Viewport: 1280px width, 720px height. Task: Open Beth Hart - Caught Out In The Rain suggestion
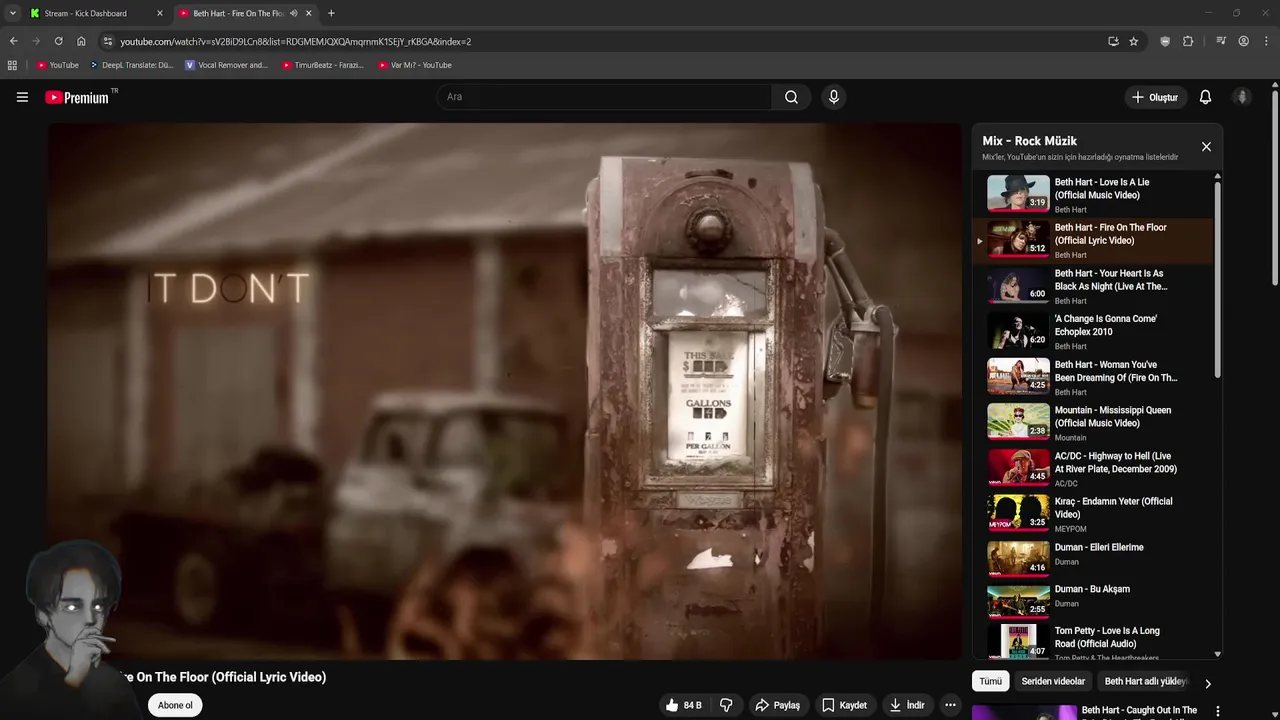click(1139, 711)
